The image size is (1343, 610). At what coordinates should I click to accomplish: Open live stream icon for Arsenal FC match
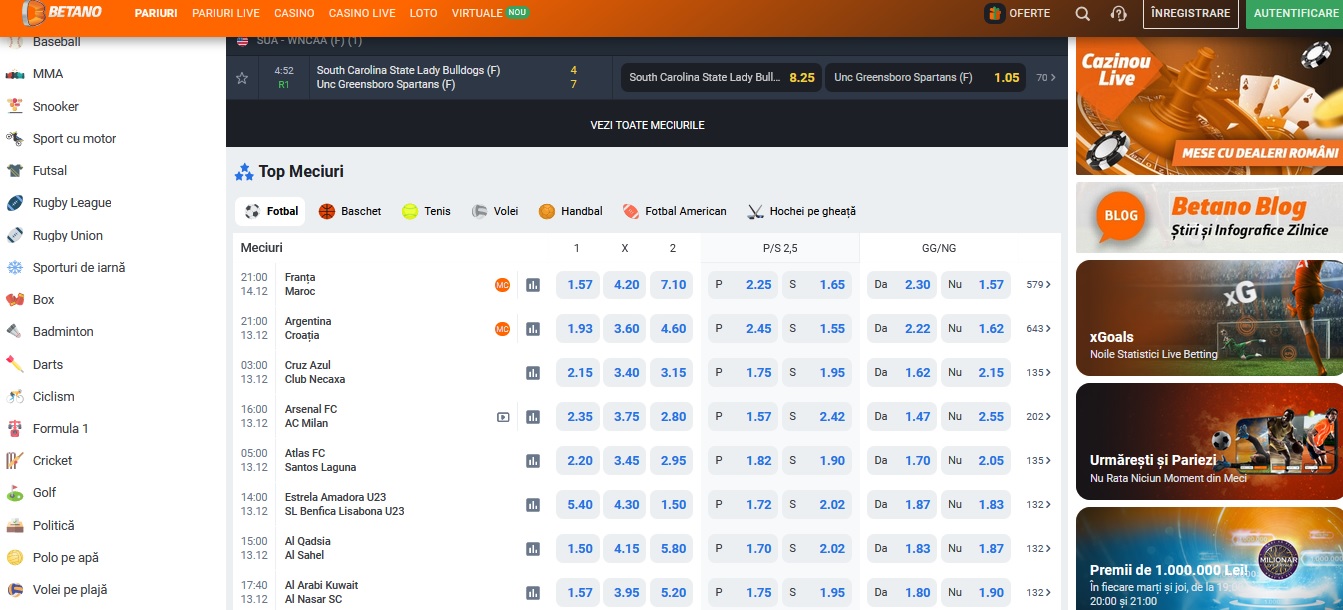[503, 417]
